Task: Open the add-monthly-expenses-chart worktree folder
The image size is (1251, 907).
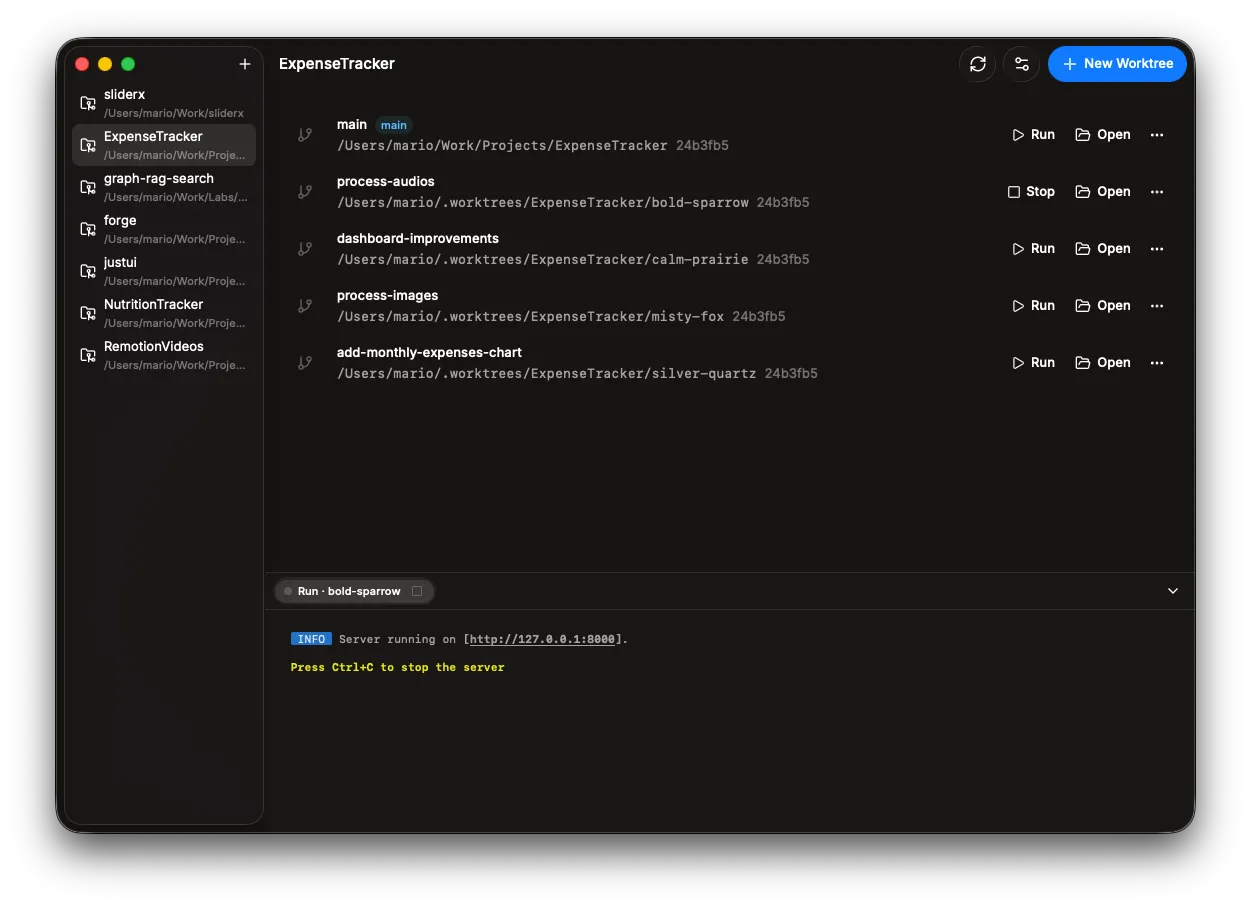Action: 1103,363
